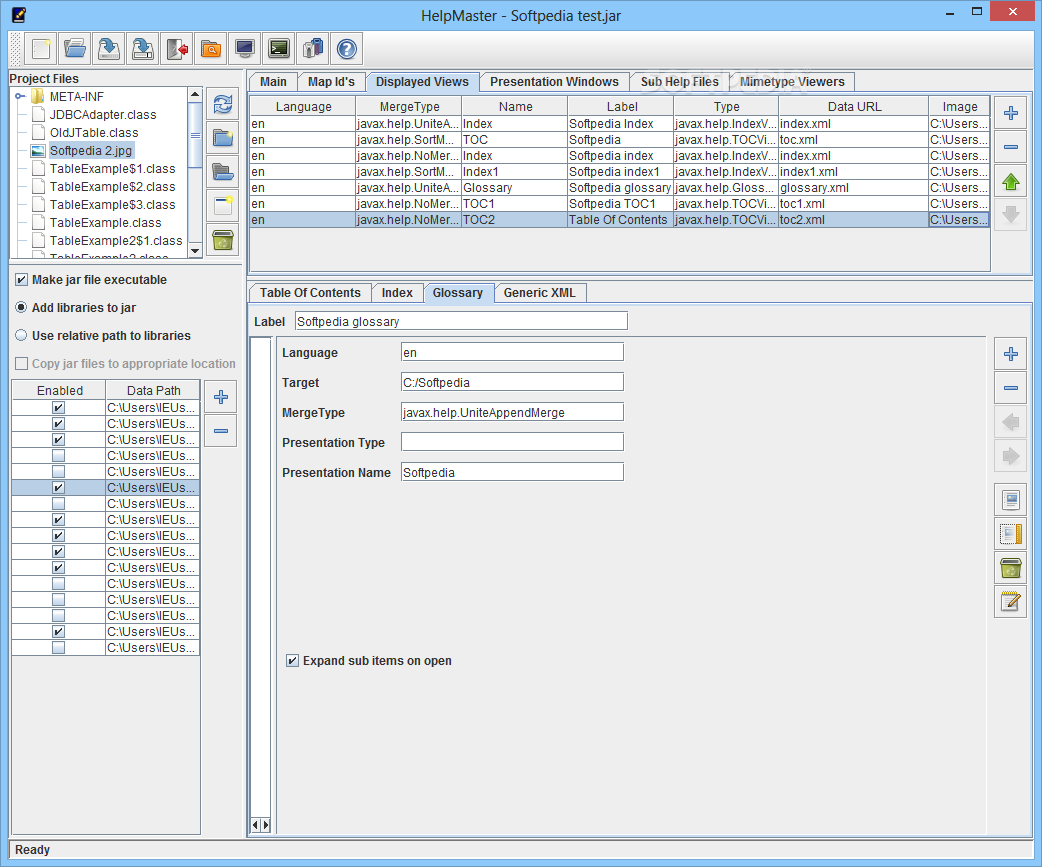Select TableExample$1.class in Project Files tree
Screen dimensions: 1042x867
[112, 169]
